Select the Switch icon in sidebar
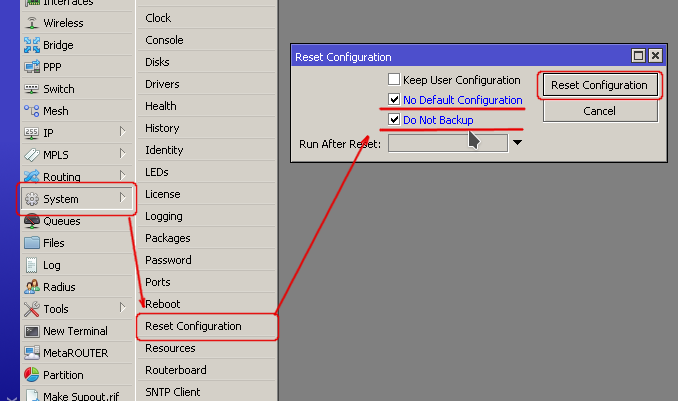This screenshot has width=678, height=401. tap(31, 89)
